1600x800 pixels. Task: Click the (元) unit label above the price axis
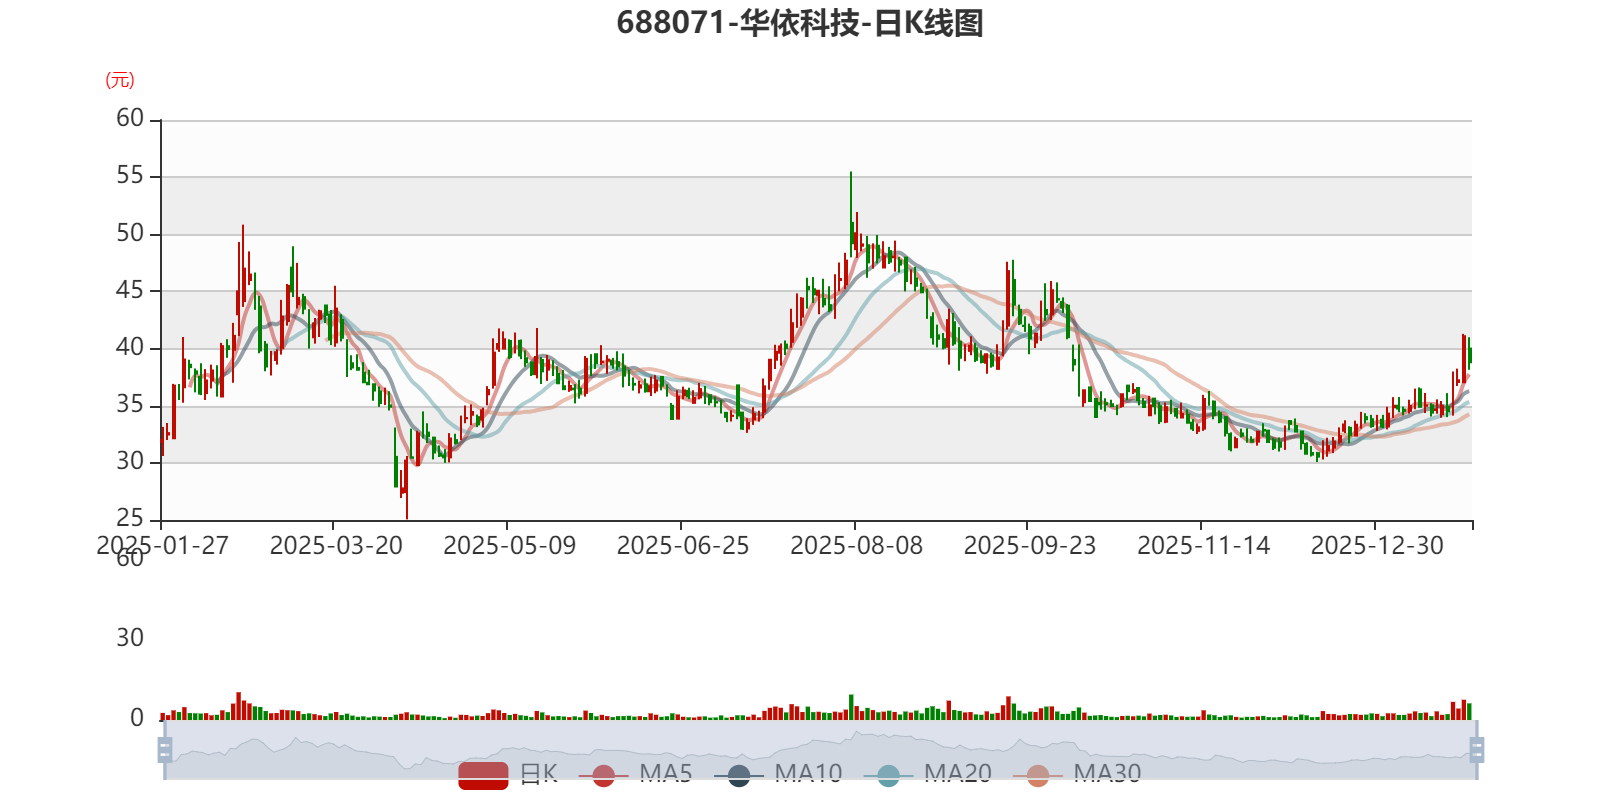(x=120, y=80)
